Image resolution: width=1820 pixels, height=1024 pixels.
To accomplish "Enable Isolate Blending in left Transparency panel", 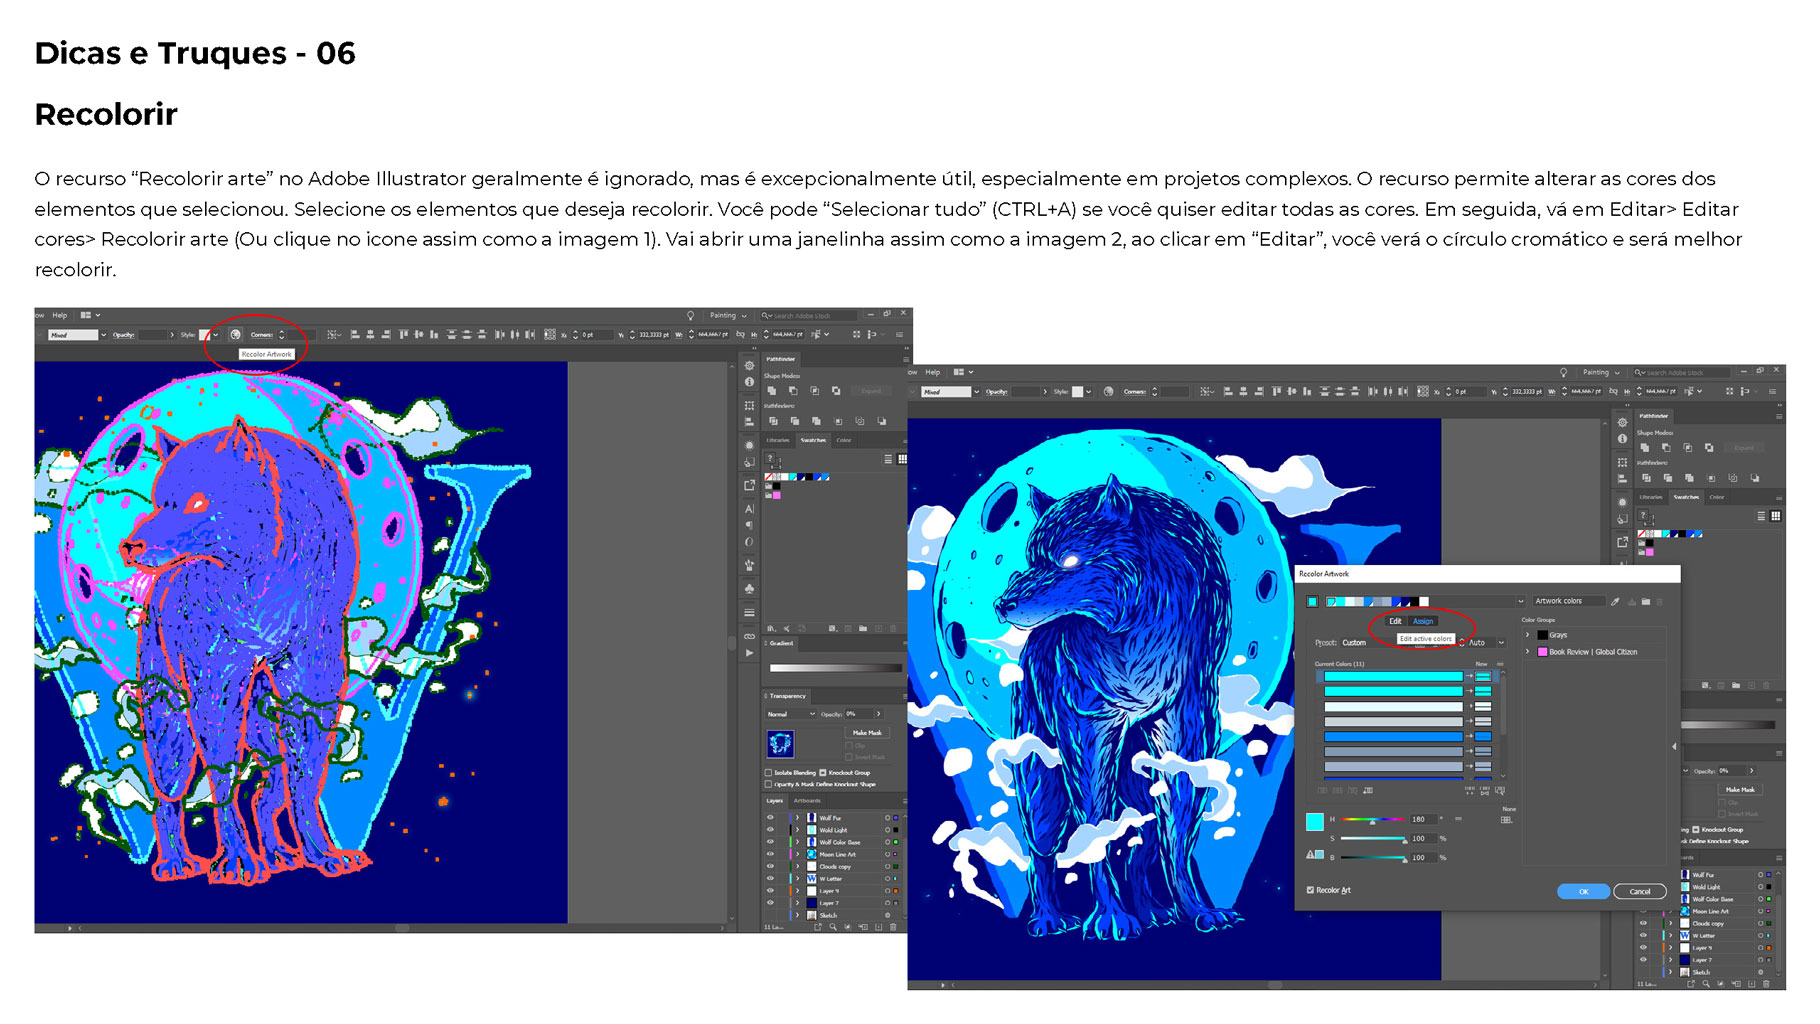I will point(768,773).
